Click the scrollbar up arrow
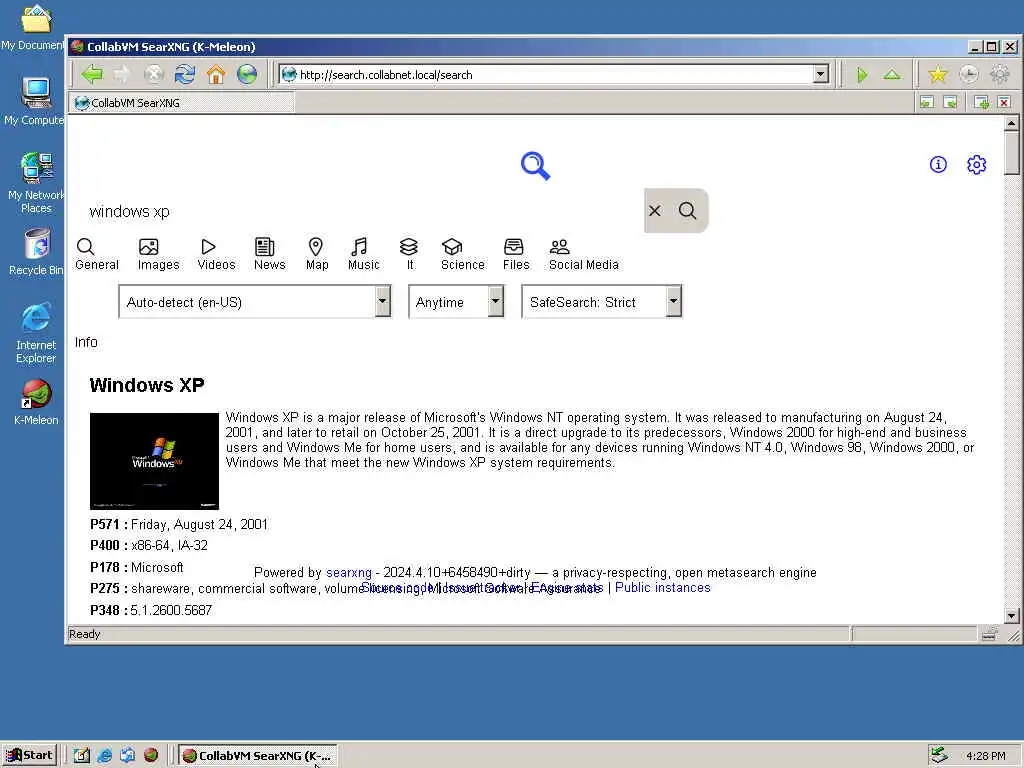This screenshot has height=768, width=1024. (x=1012, y=123)
